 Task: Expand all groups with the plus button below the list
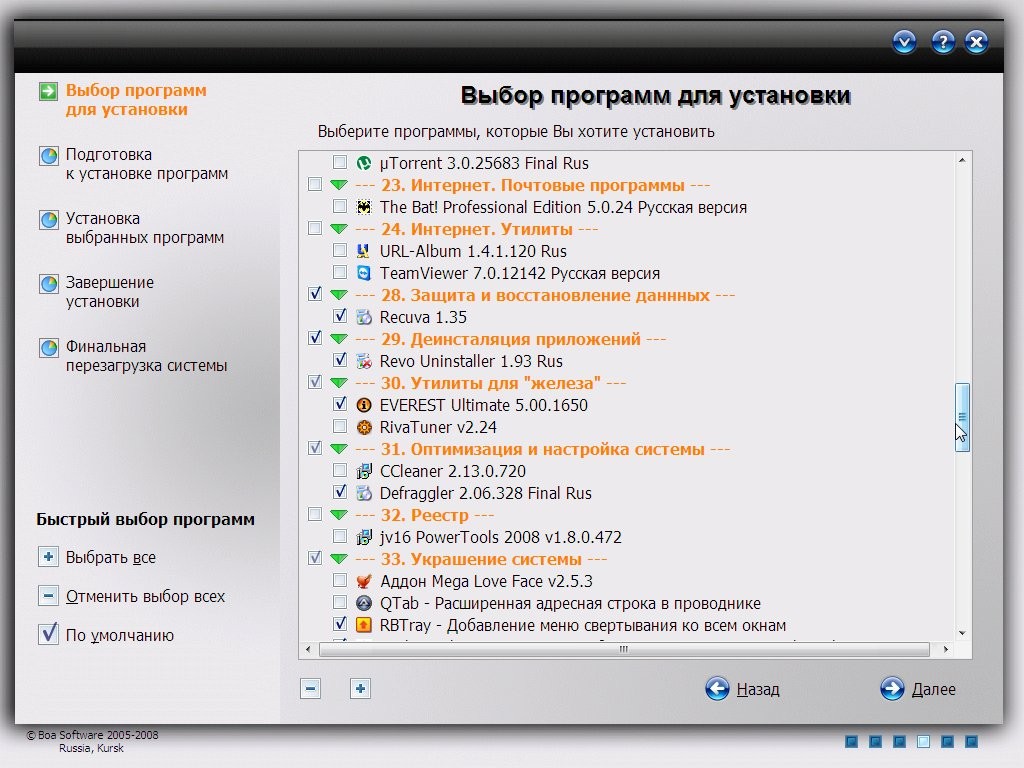click(x=360, y=688)
